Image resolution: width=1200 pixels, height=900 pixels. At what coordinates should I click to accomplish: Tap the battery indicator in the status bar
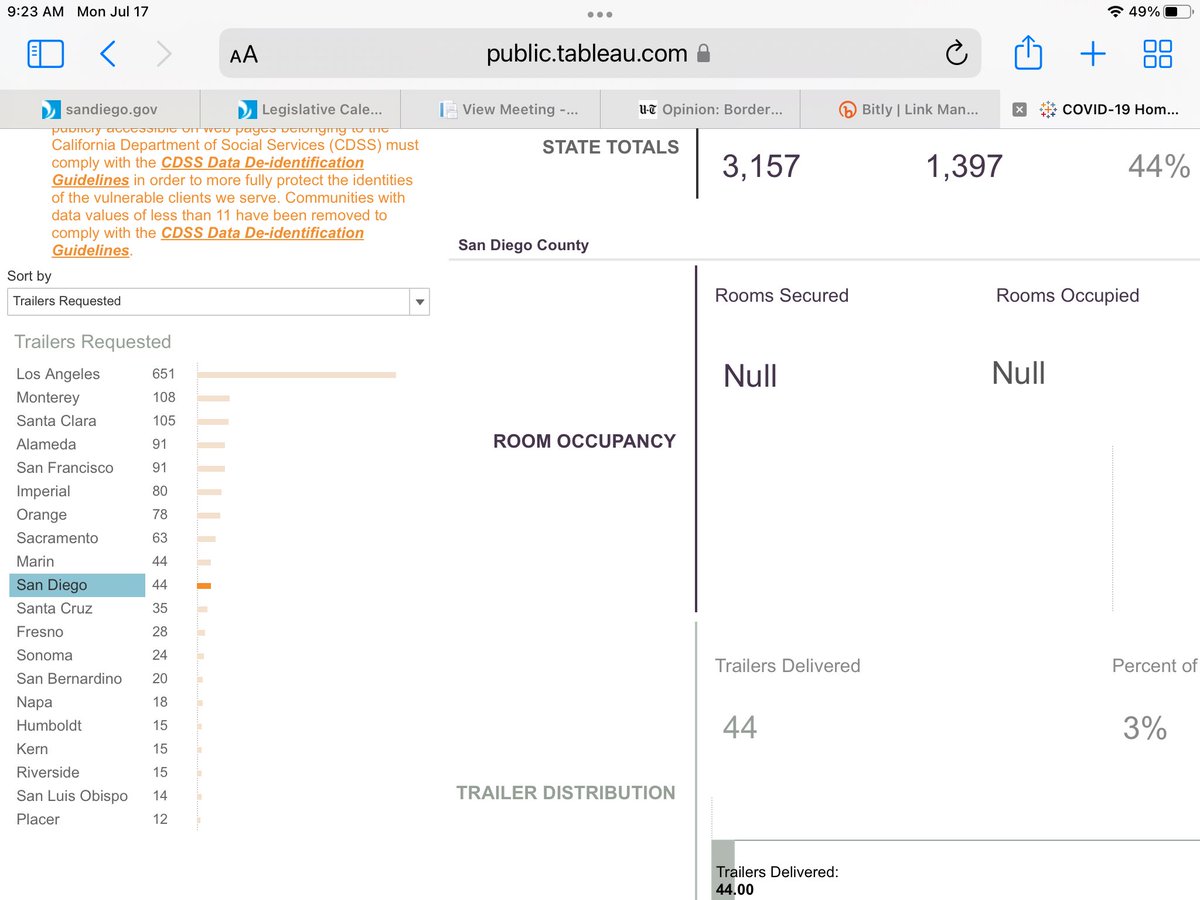point(1177,12)
